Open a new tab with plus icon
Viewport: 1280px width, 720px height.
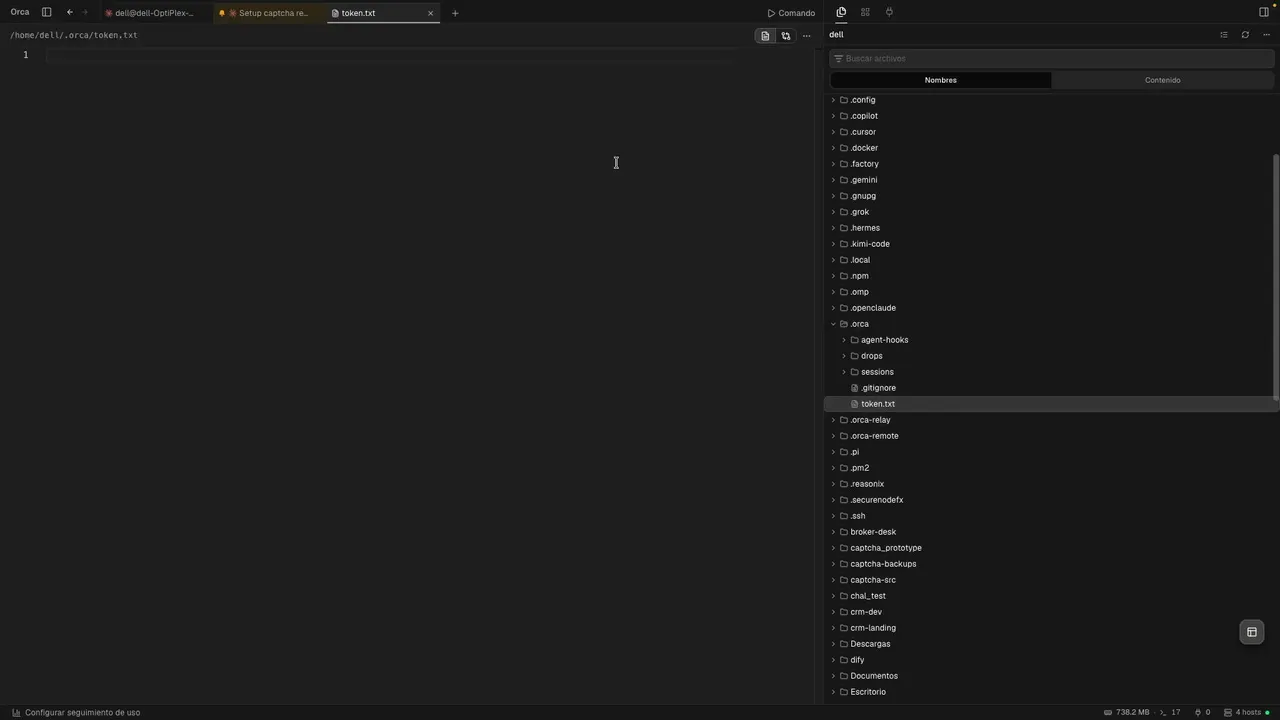tap(455, 13)
